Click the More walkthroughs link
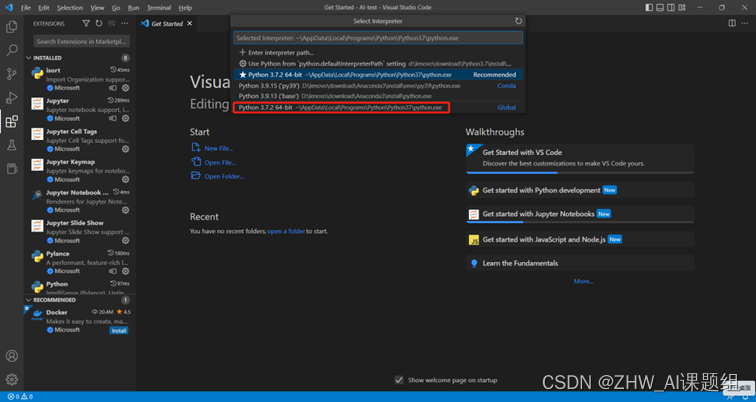The width and height of the screenshot is (756, 402). coord(583,281)
